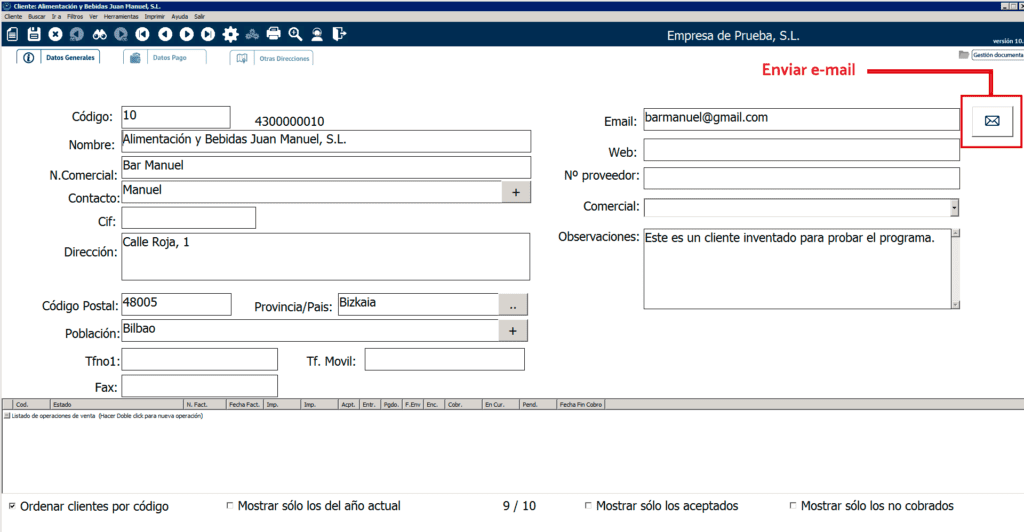
Task: Open settings gear in toolbar
Action: (230, 34)
